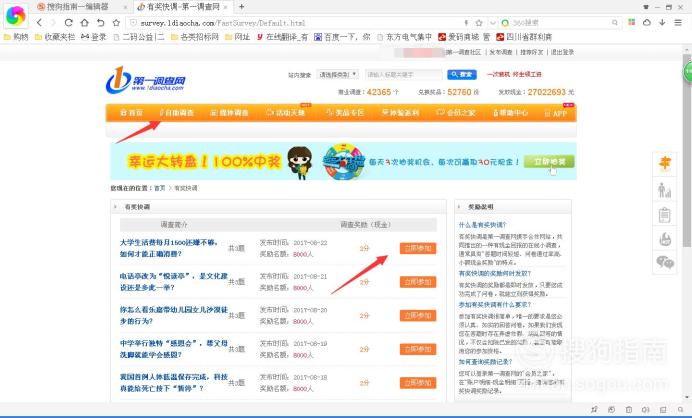Viewport: 692px width, 418px height.
Task: Open 活动天地 in navigation bar
Action: [x=286, y=113]
